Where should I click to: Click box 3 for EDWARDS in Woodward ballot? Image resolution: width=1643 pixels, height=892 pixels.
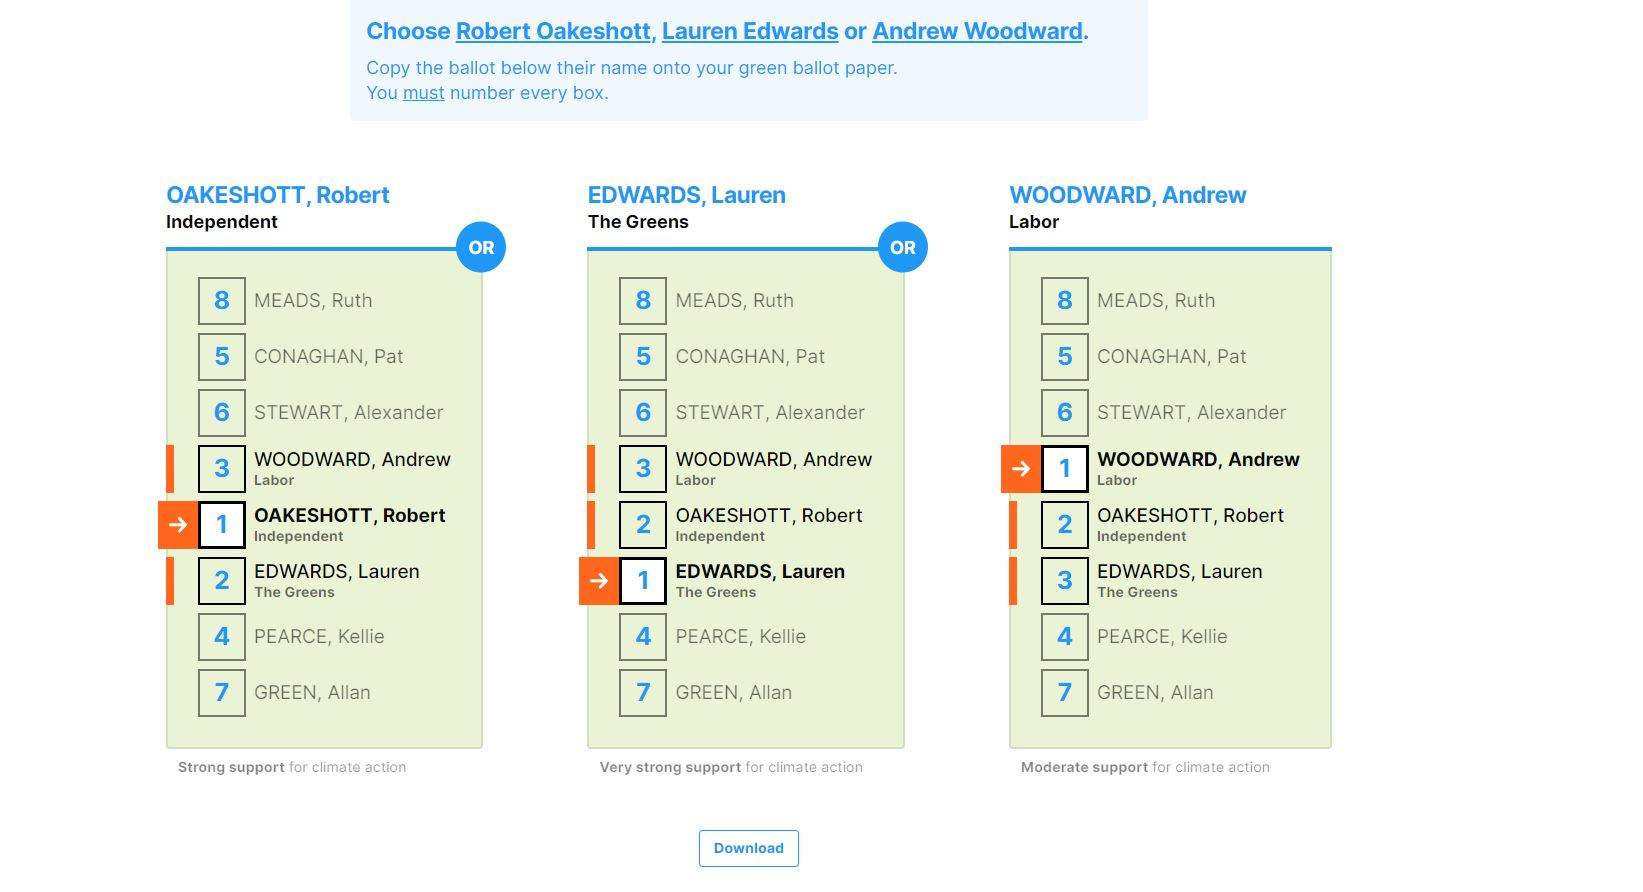1065,581
